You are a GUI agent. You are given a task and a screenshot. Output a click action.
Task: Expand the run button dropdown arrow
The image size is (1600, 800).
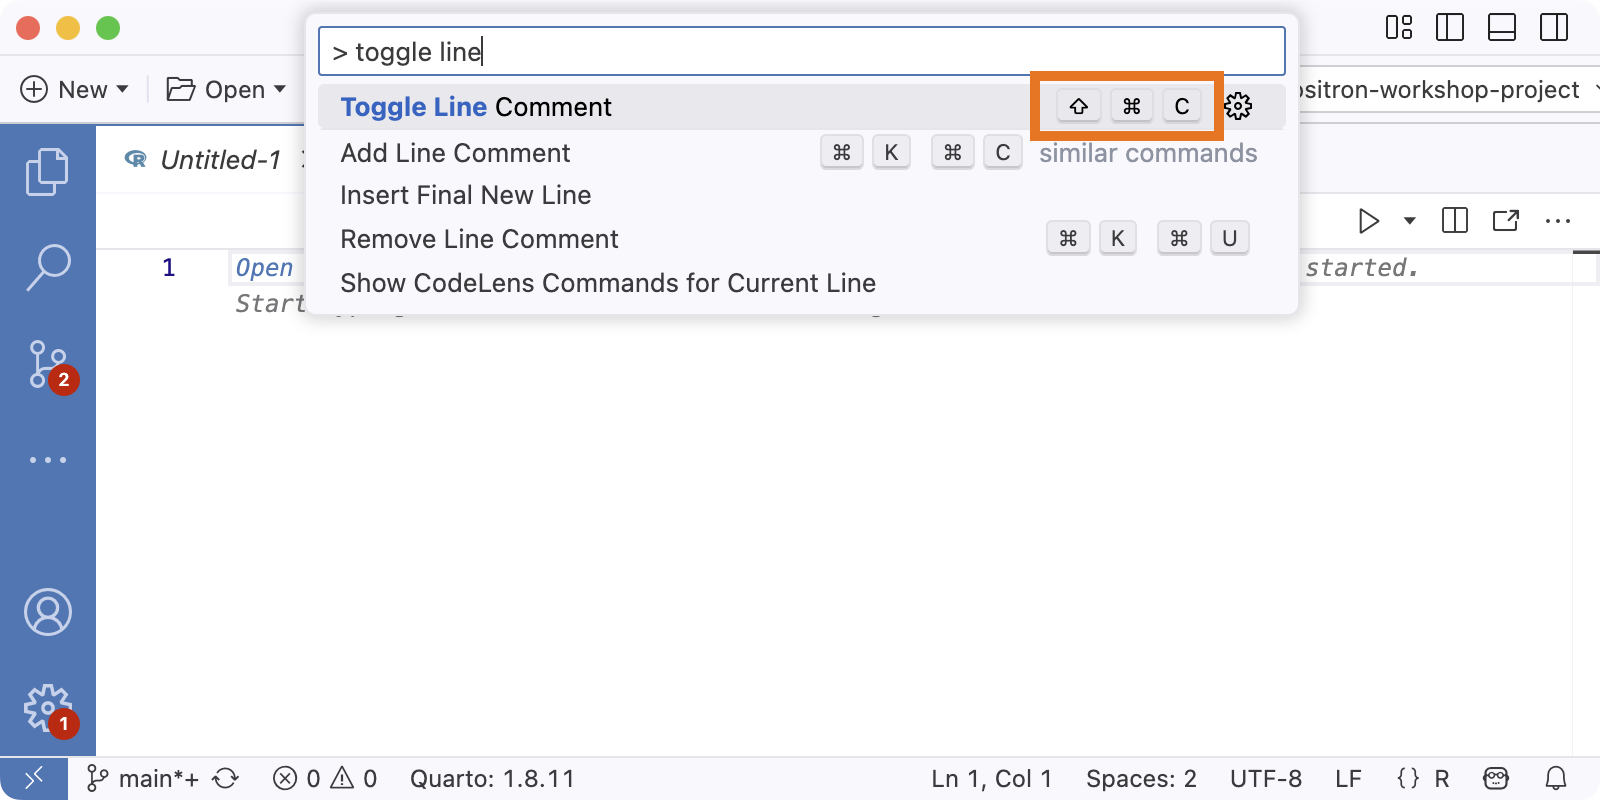click(x=1410, y=220)
